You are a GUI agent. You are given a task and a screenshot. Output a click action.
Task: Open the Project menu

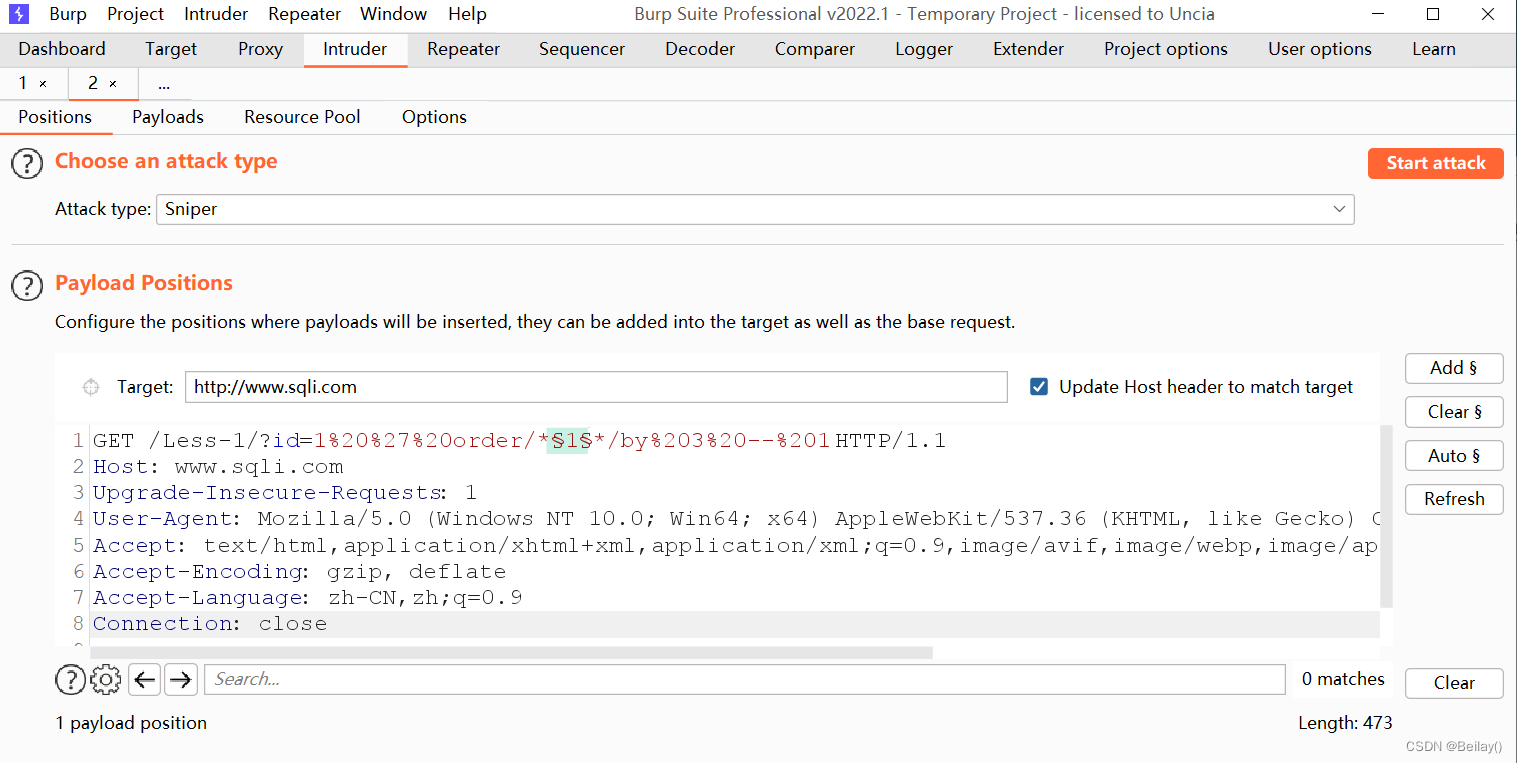tap(135, 14)
